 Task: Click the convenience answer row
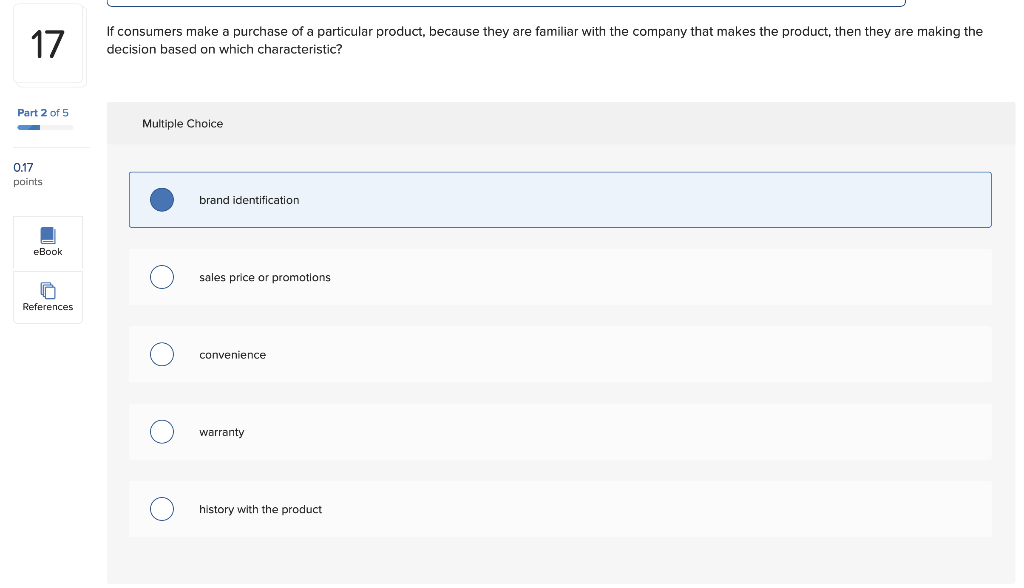pos(560,354)
